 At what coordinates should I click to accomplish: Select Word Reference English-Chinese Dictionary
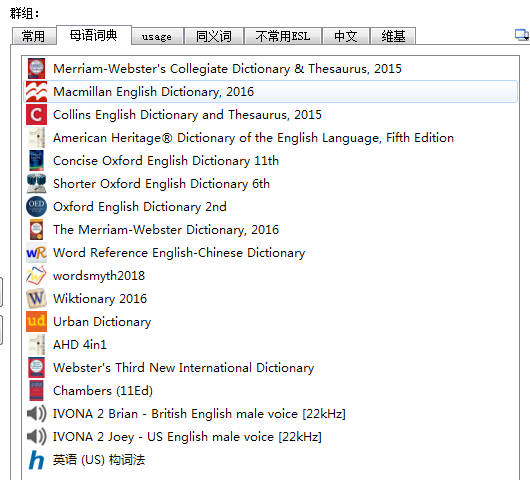(x=271, y=253)
